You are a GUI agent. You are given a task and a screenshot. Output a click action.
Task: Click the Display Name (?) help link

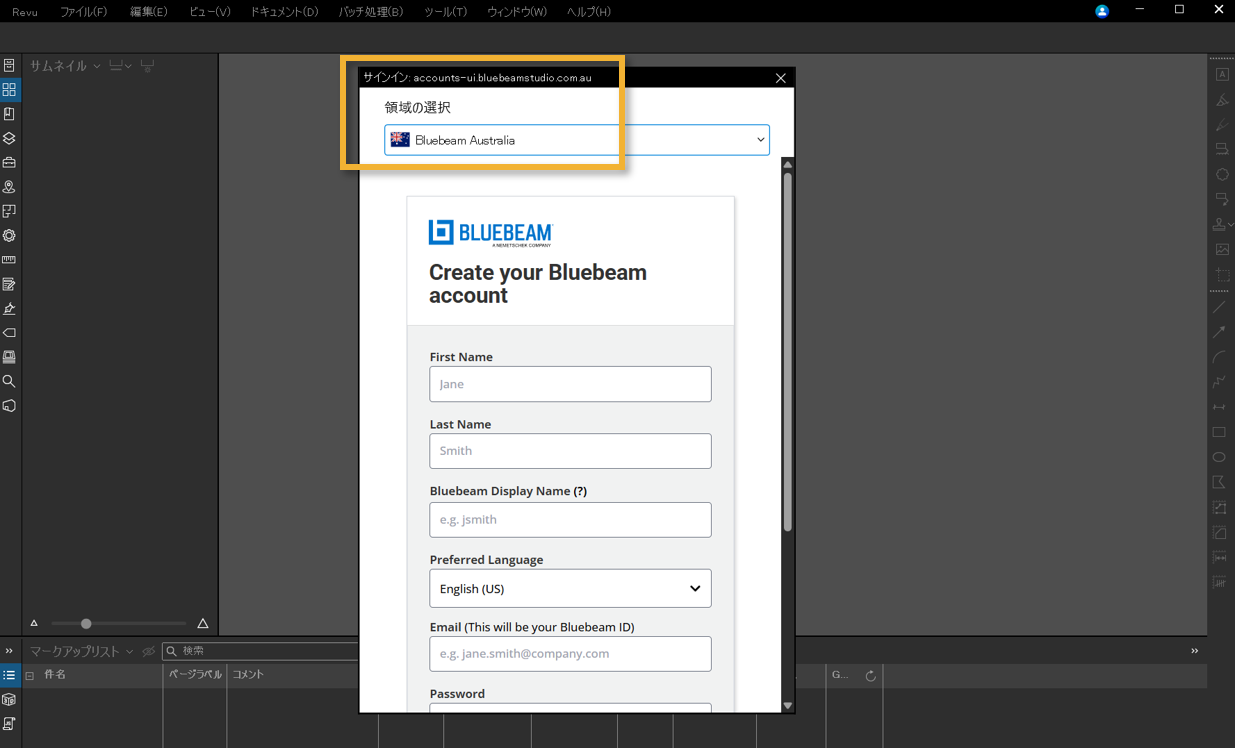(580, 491)
